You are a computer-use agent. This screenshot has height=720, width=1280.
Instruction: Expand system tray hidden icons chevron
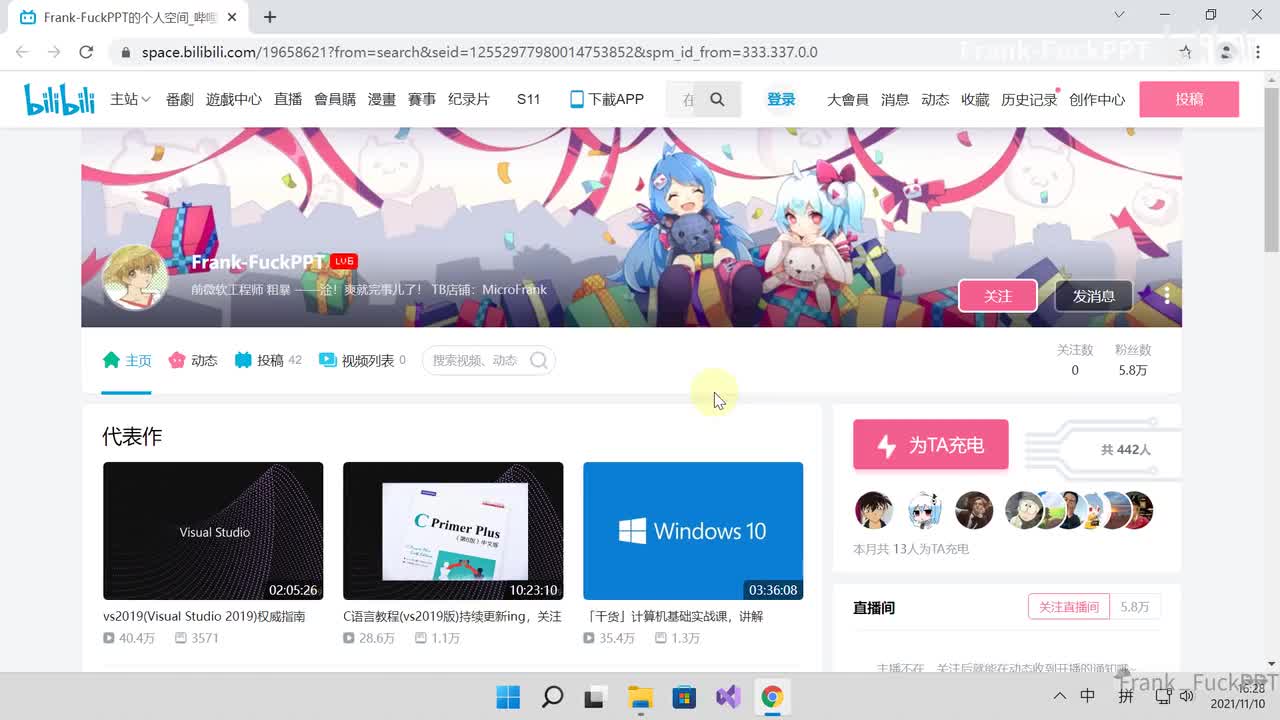pyautogui.click(x=1060, y=696)
